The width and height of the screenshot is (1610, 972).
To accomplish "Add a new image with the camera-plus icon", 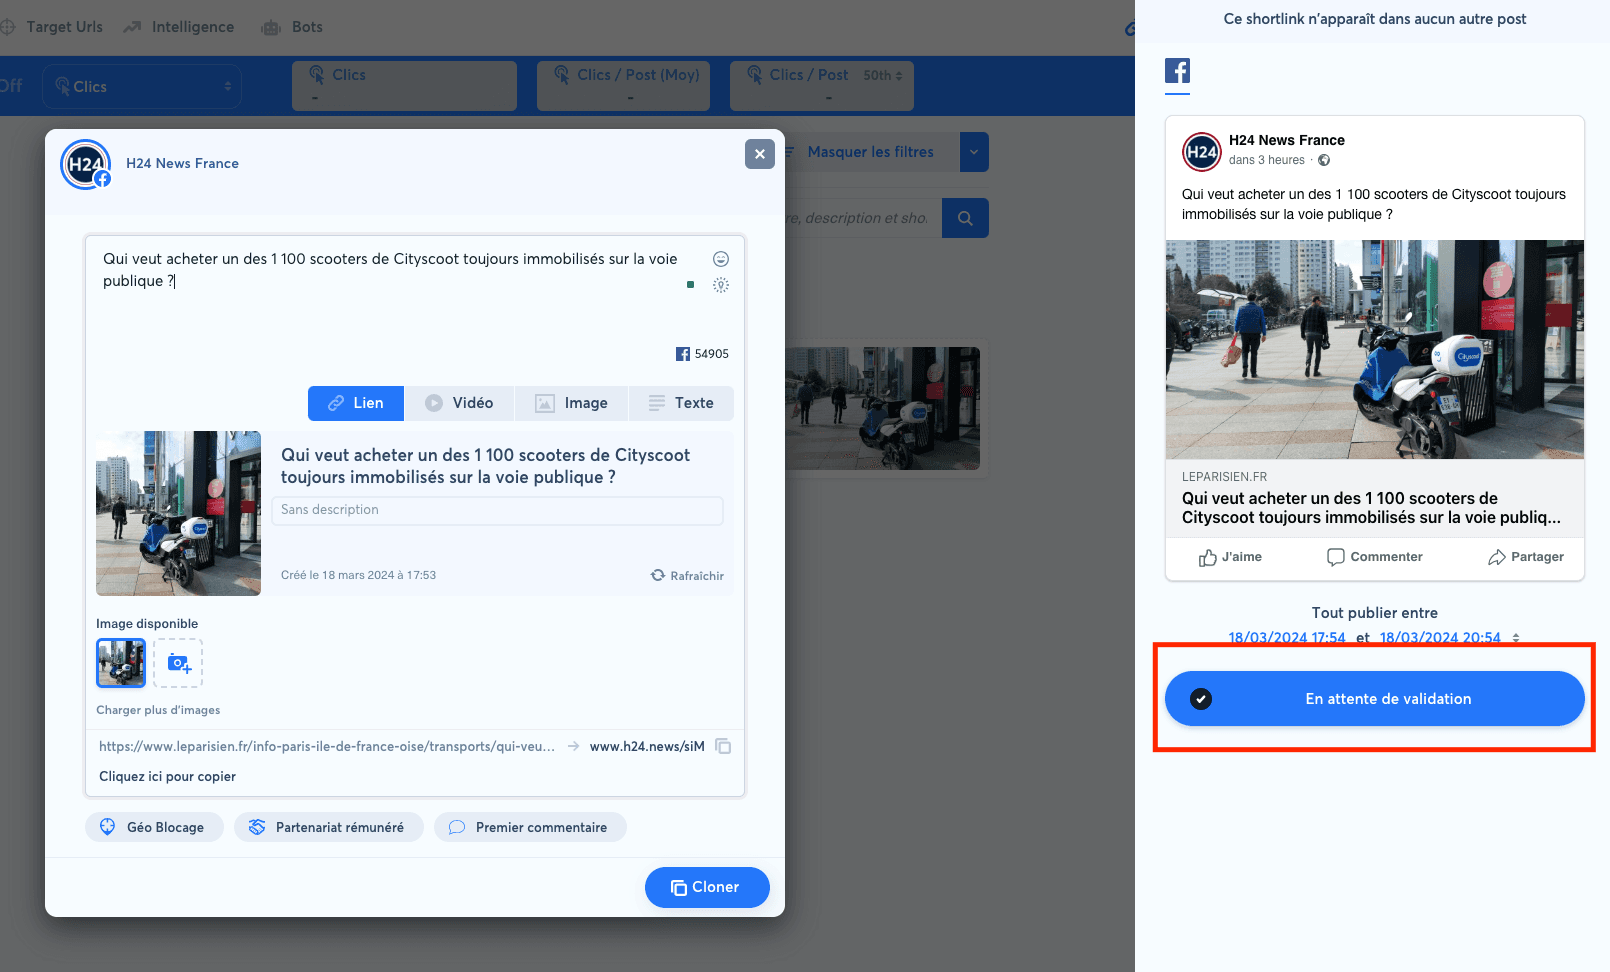I will (178, 663).
